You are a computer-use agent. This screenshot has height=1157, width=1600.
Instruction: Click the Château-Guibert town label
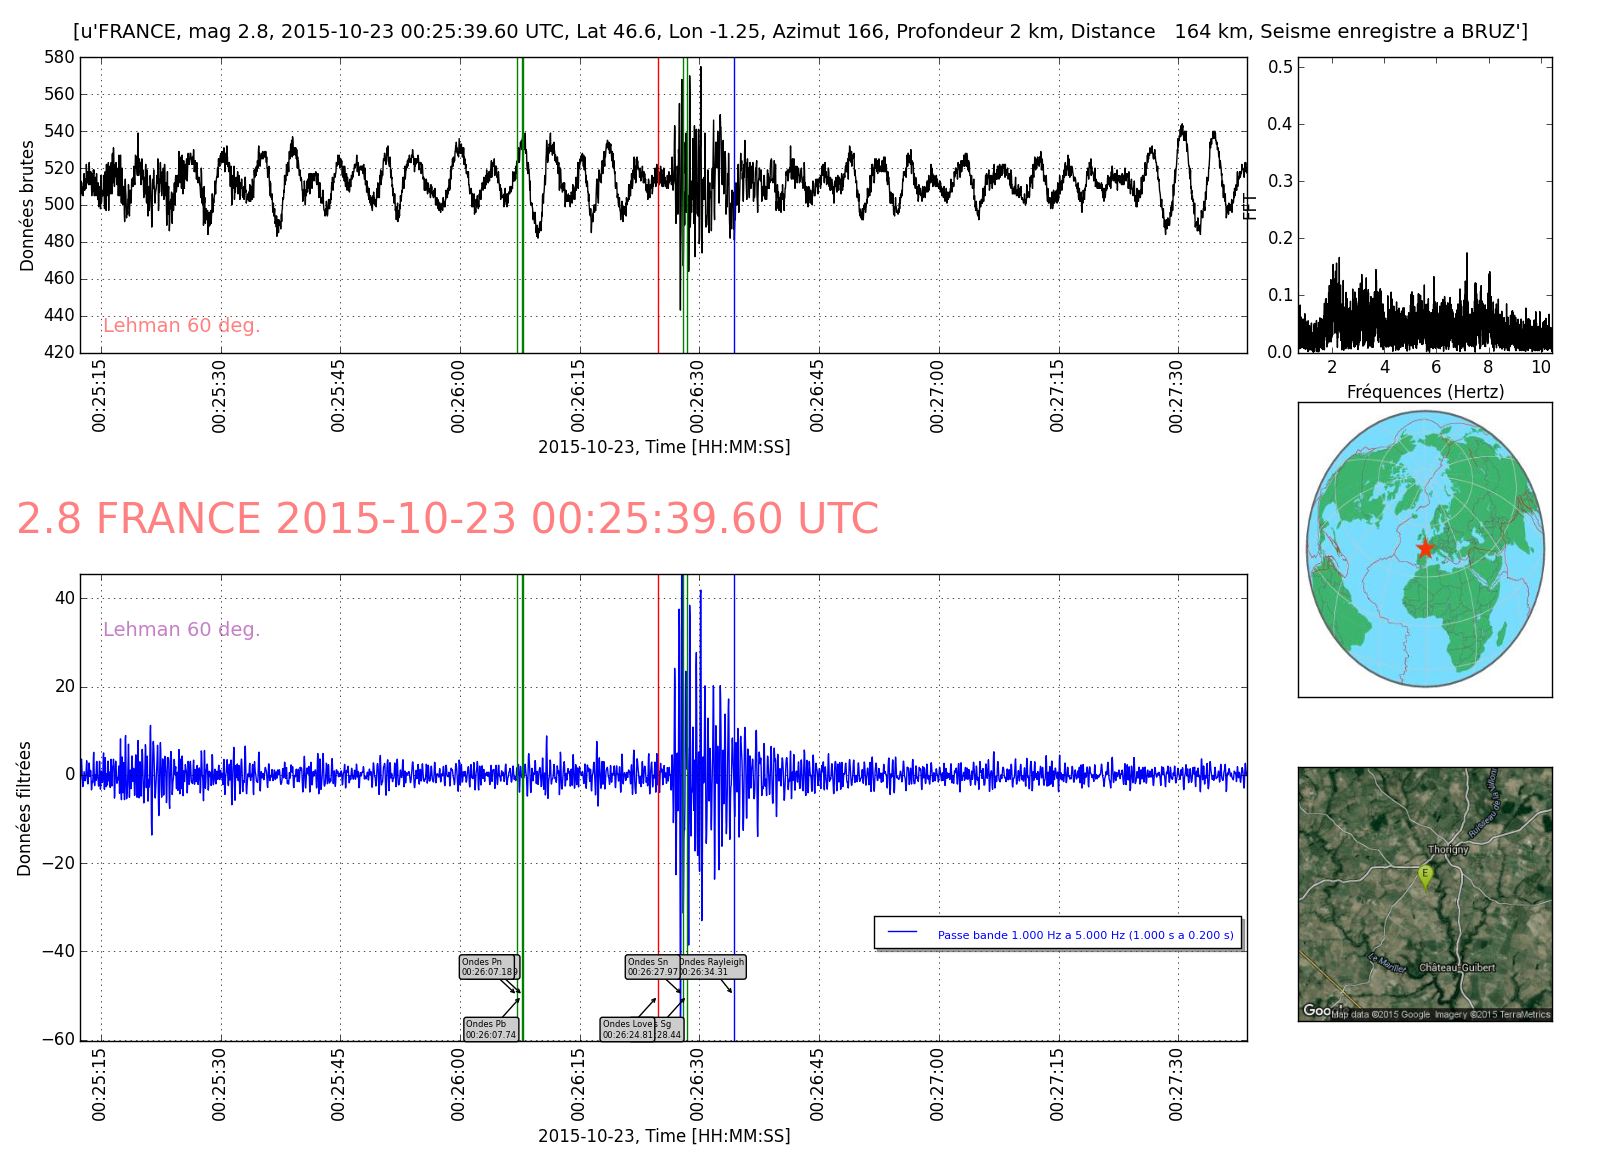(1457, 967)
